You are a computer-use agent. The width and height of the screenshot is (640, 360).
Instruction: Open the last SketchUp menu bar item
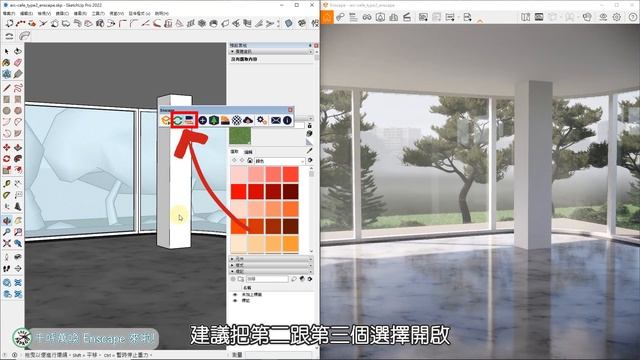(x=162, y=13)
